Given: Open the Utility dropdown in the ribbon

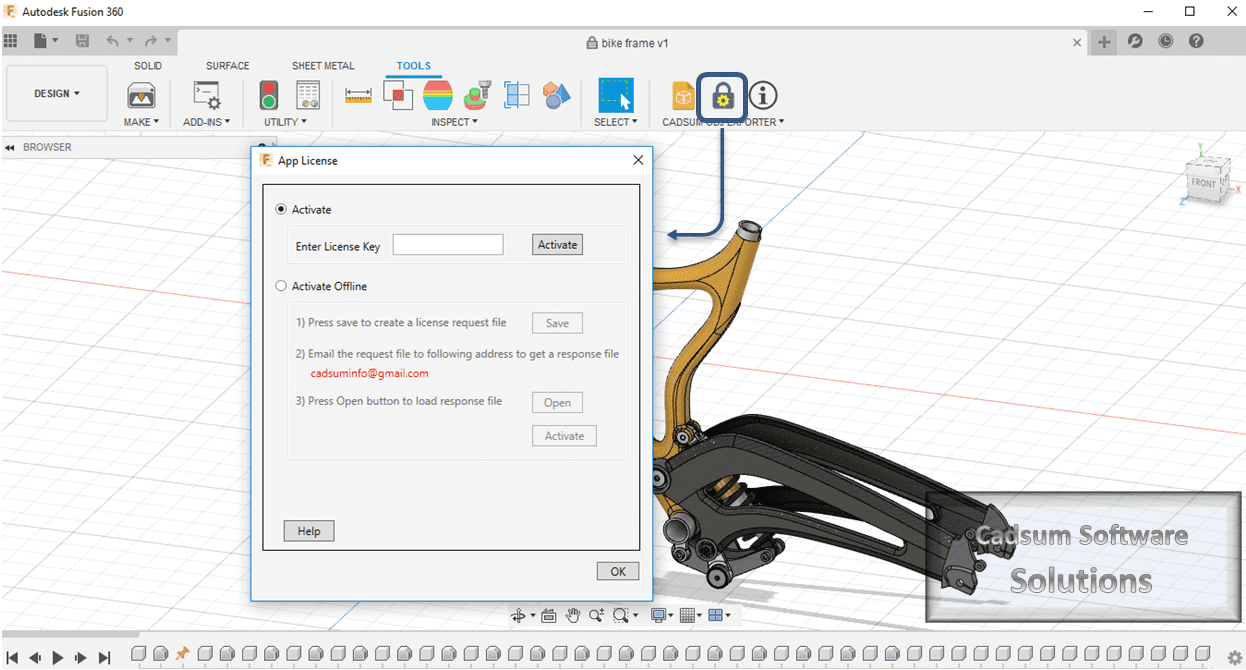Looking at the screenshot, I should click(x=286, y=121).
